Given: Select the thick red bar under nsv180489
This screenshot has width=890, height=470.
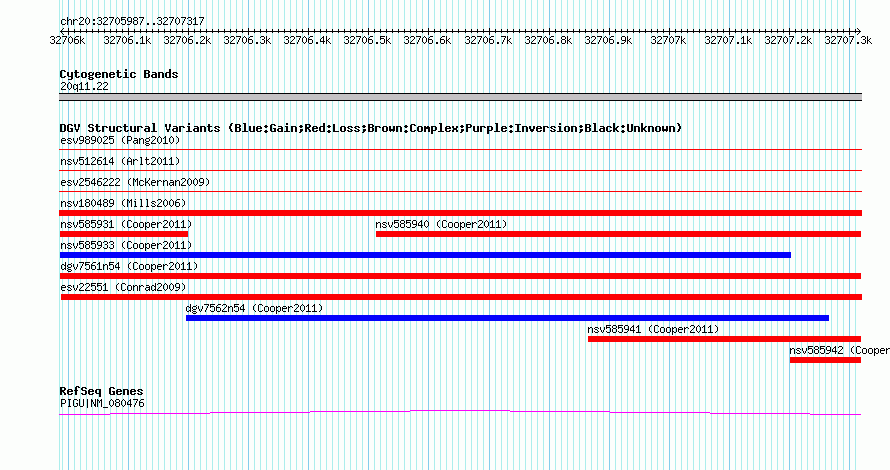Looking at the screenshot, I should (x=460, y=213).
